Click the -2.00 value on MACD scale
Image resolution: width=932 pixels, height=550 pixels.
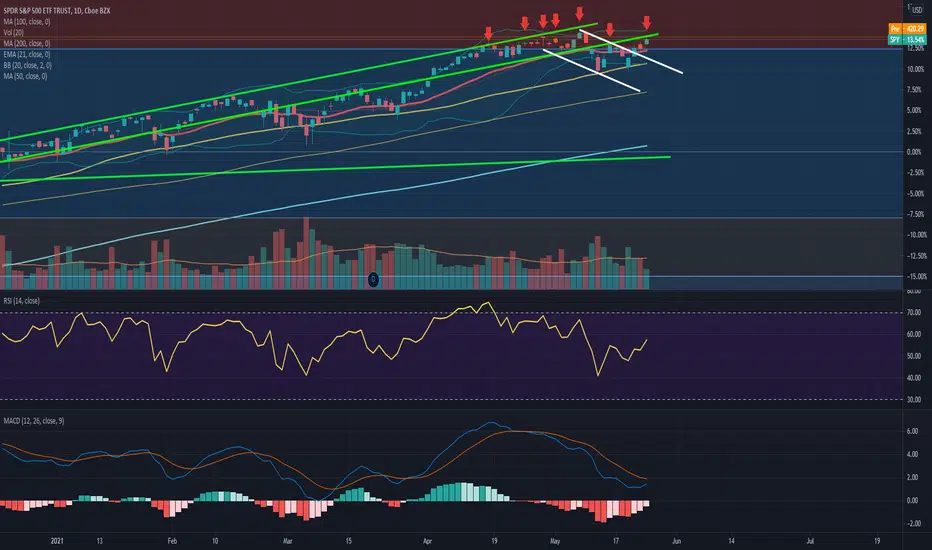click(x=912, y=523)
